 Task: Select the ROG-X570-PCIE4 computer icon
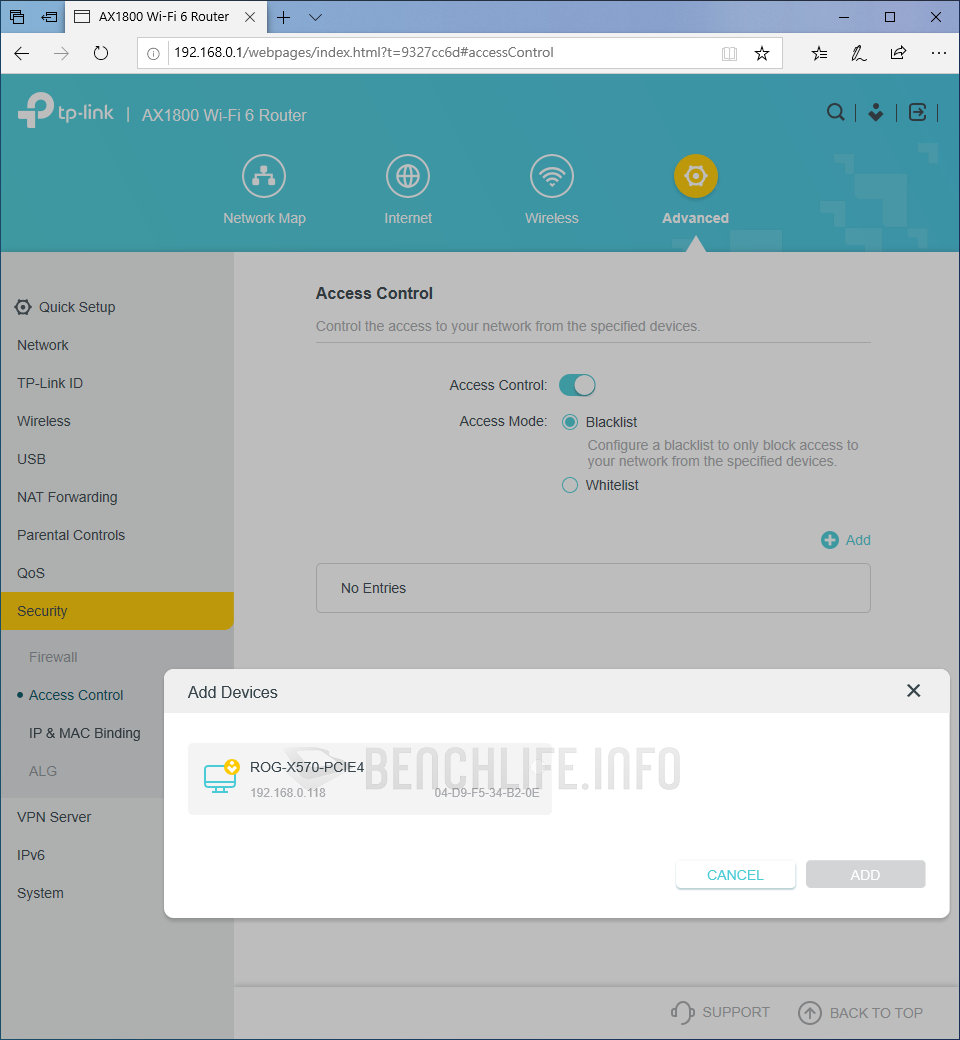(x=221, y=777)
